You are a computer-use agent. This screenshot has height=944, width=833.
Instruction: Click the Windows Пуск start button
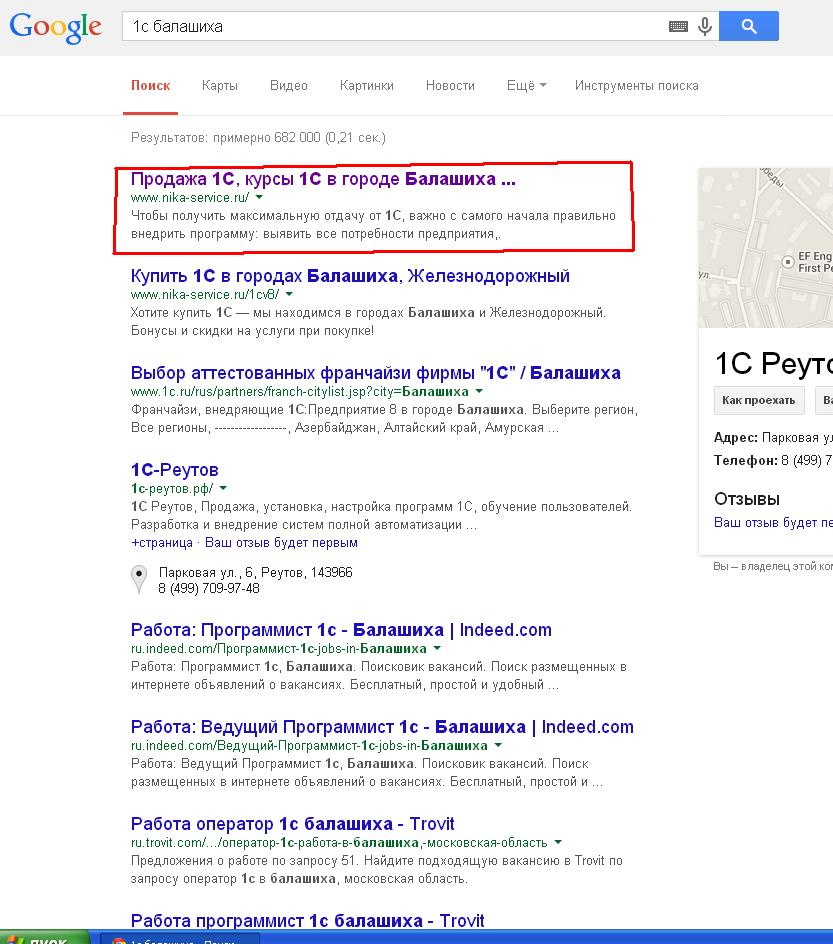(45, 939)
